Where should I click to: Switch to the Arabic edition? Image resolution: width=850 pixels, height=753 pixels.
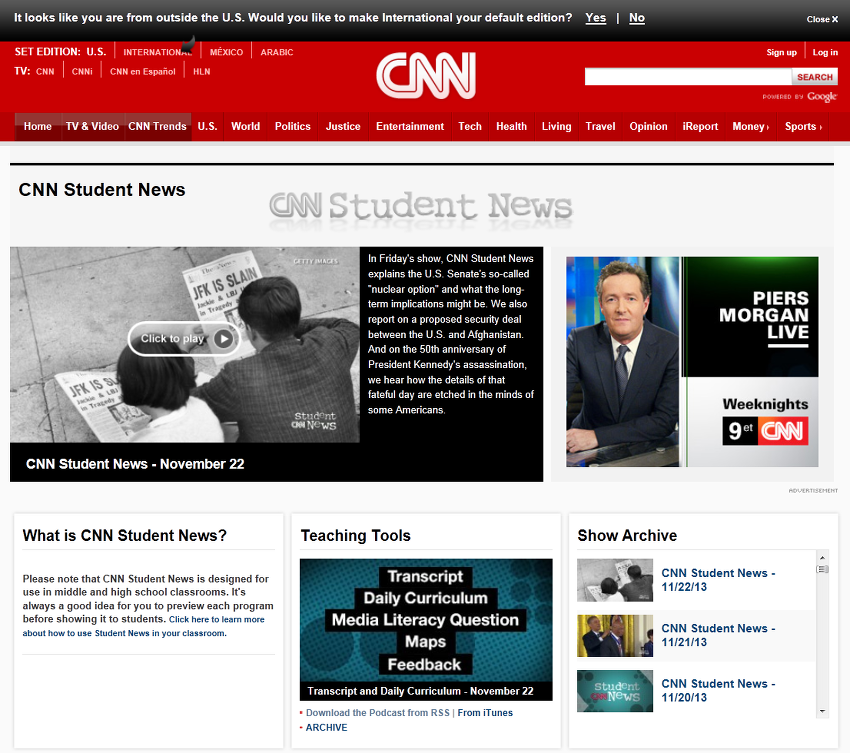point(276,52)
